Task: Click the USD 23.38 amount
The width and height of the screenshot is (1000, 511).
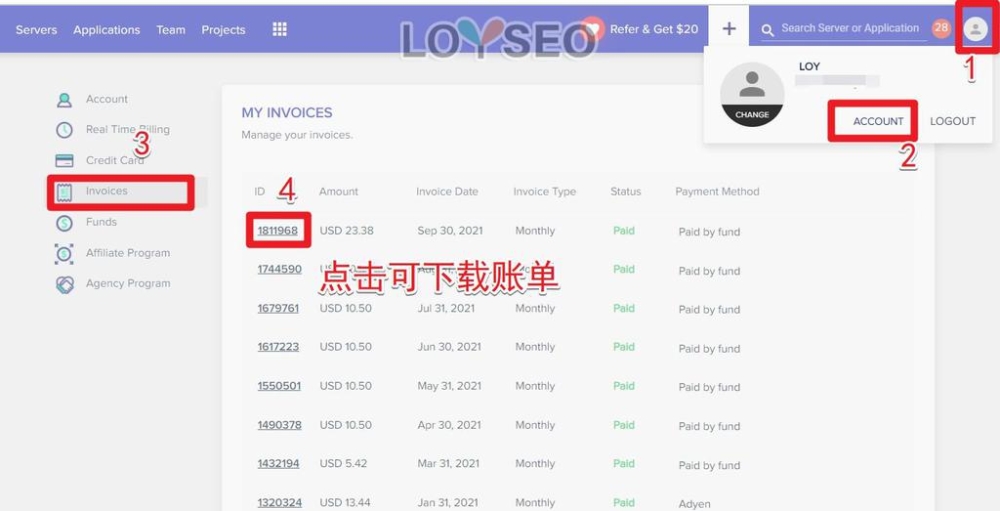Action: click(346, 231)
